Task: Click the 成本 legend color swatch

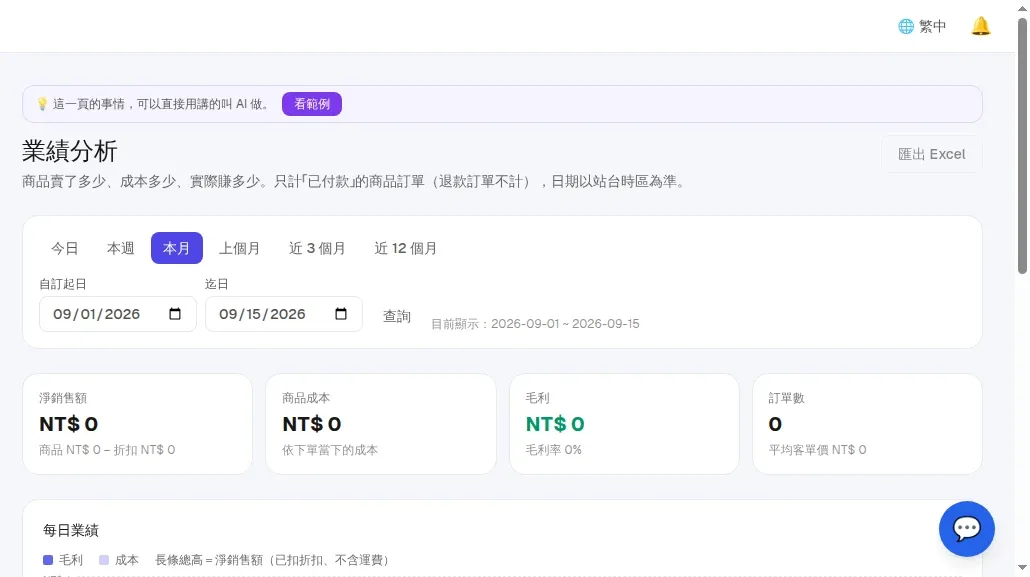Action: coord(104,560)
